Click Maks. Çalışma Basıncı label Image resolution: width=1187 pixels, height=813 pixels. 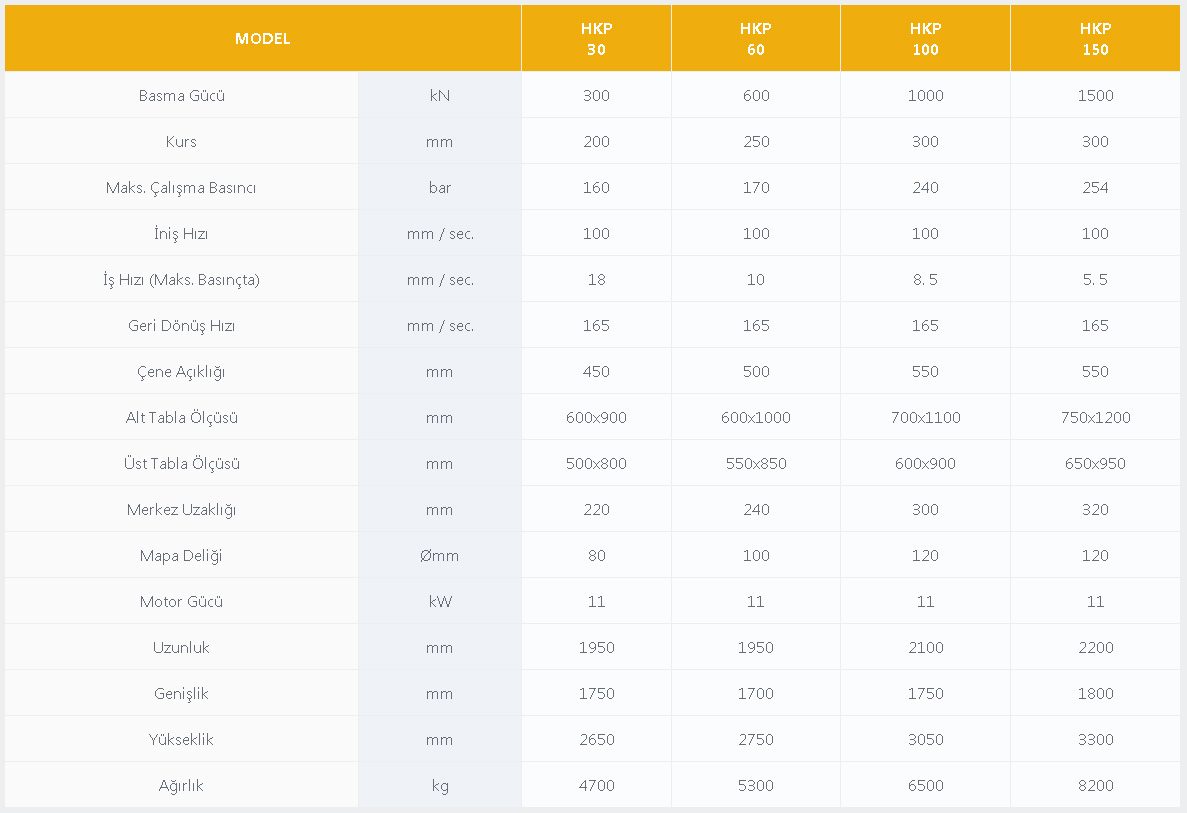[181, 188]
